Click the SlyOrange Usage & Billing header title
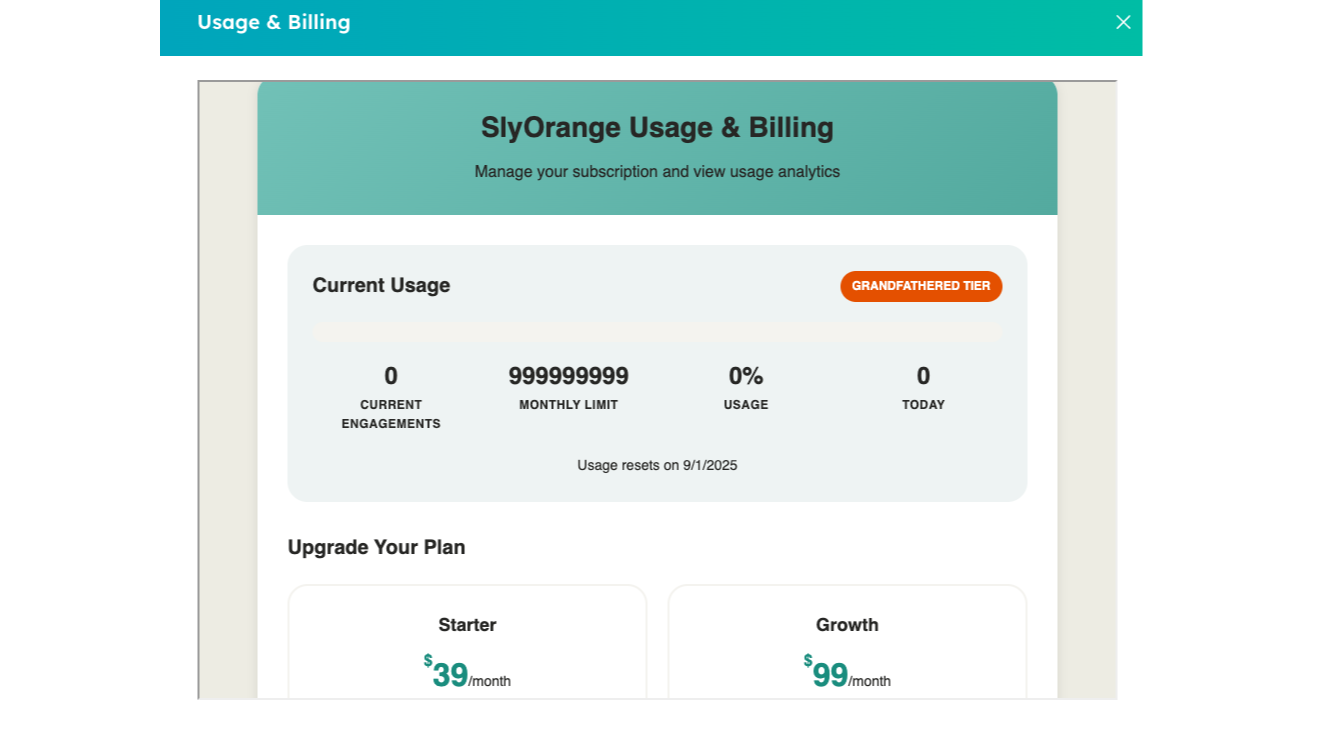Screen dimensions: 1322x743 click(x=657, y=128)
